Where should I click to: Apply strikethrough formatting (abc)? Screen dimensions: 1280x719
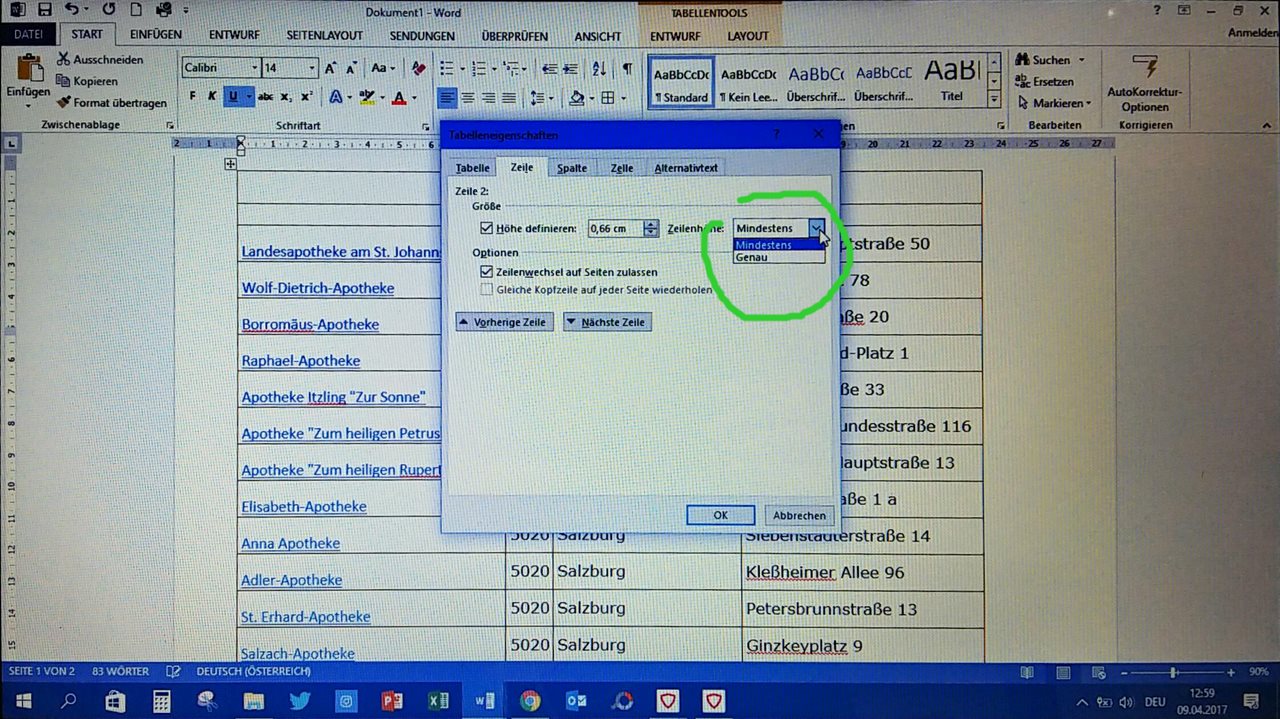tap(265, 97)
